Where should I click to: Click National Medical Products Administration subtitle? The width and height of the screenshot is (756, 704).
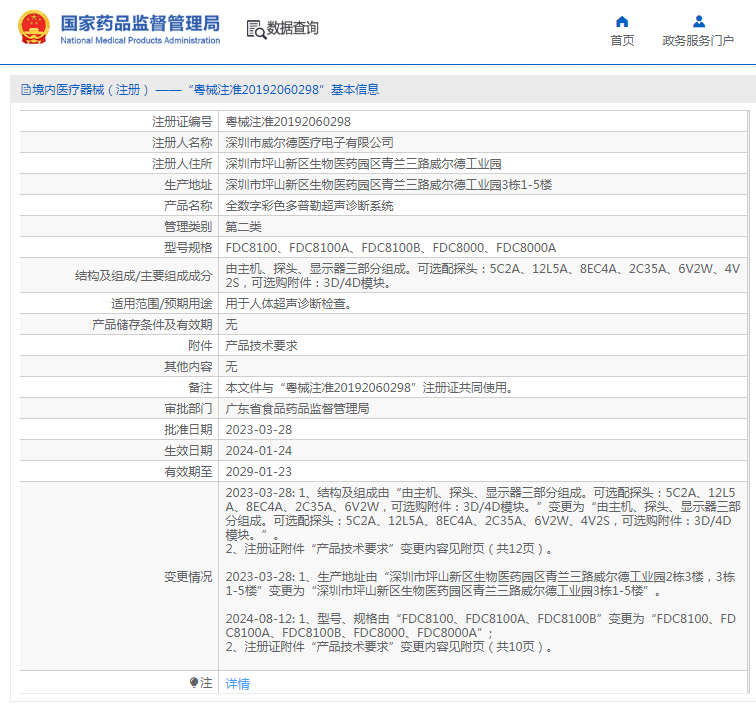(x=140, y=41)
